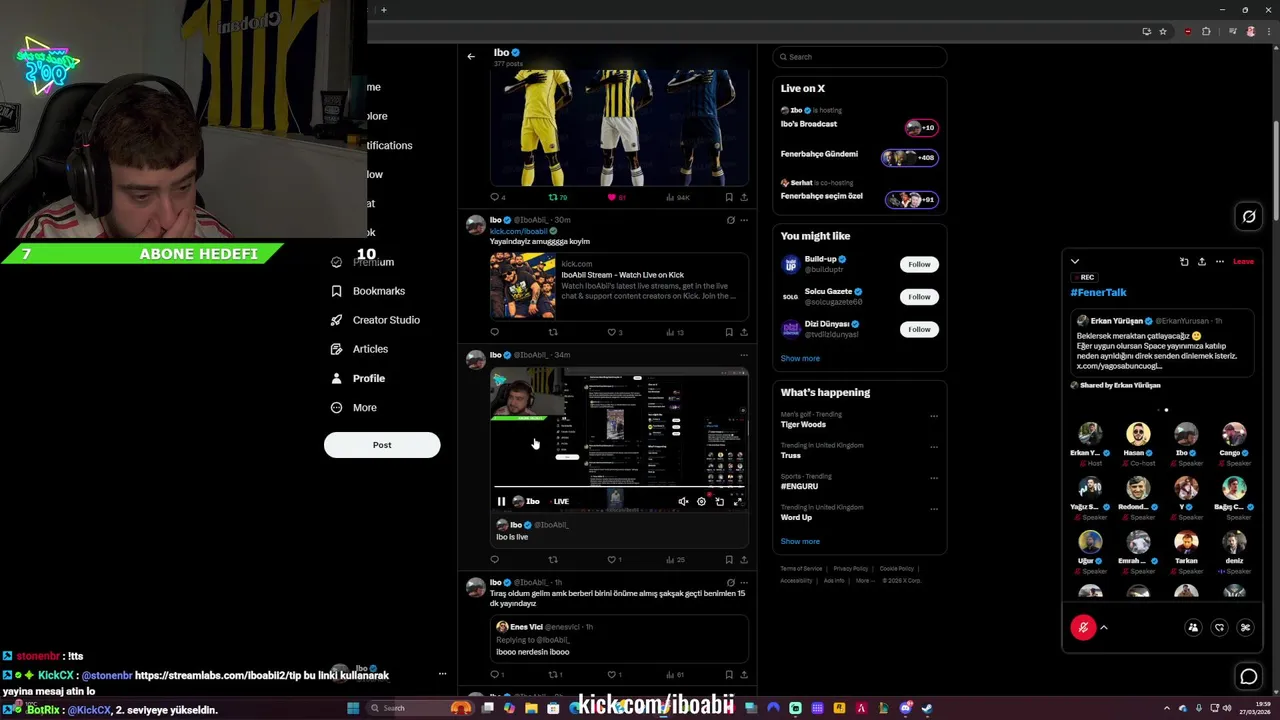
Task: Open the More menu in sidebar
Action: [353, 407]
